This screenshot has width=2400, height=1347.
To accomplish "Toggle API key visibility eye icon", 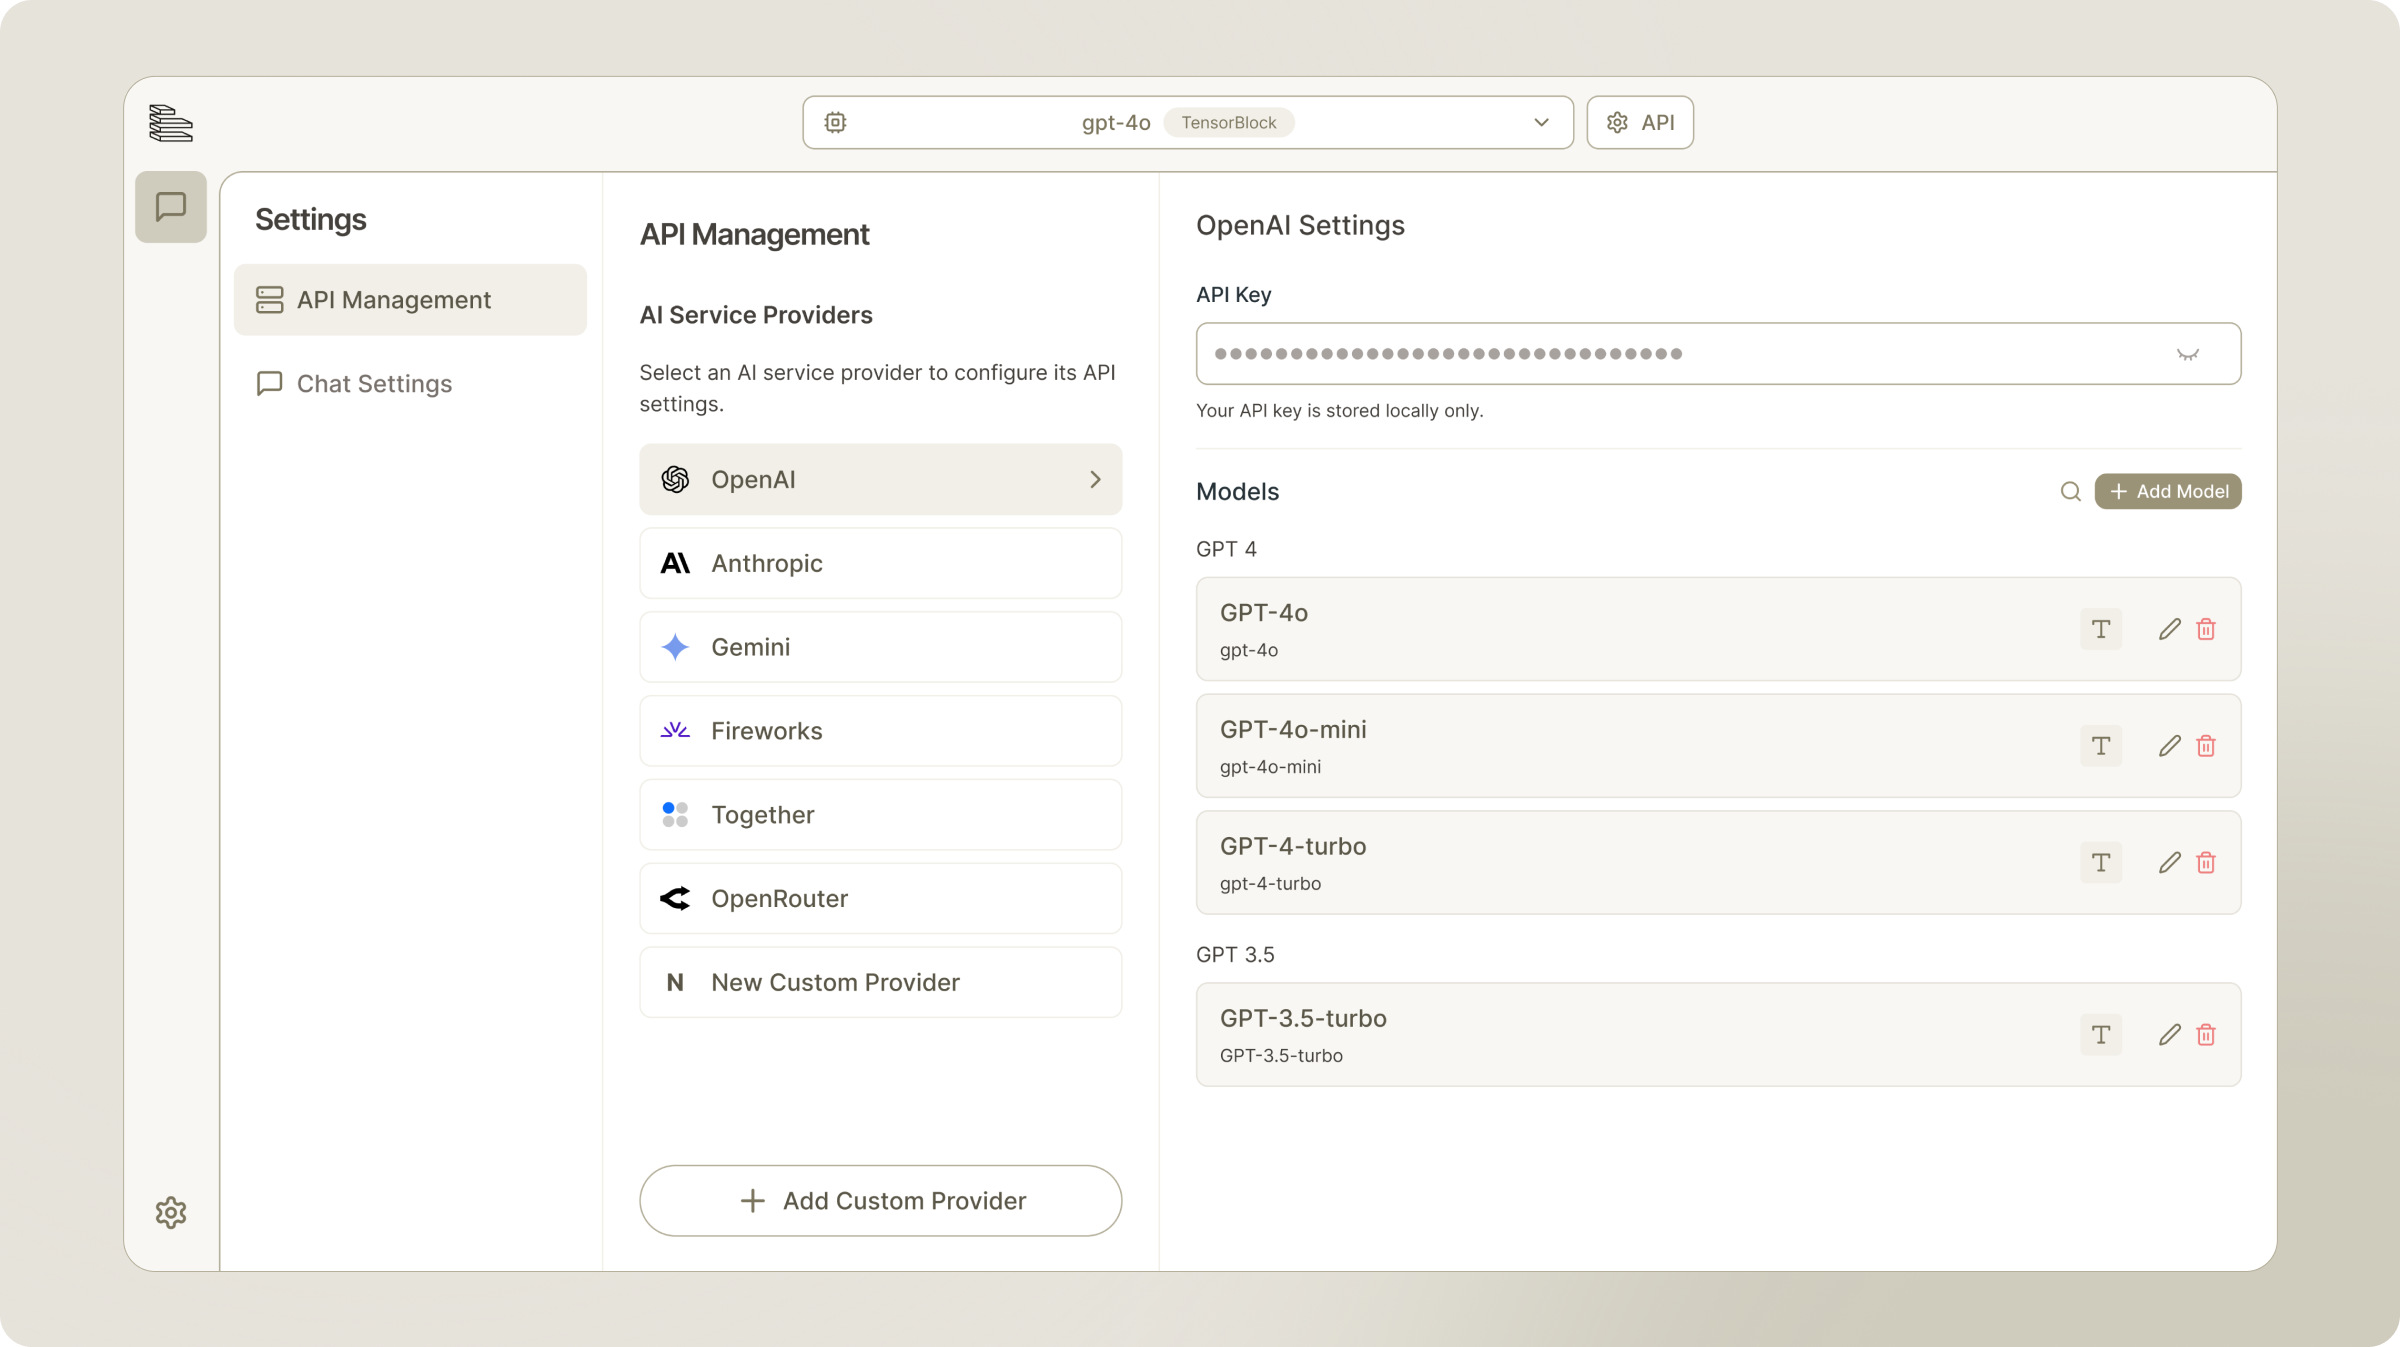I will click(x=2187, y=354).
